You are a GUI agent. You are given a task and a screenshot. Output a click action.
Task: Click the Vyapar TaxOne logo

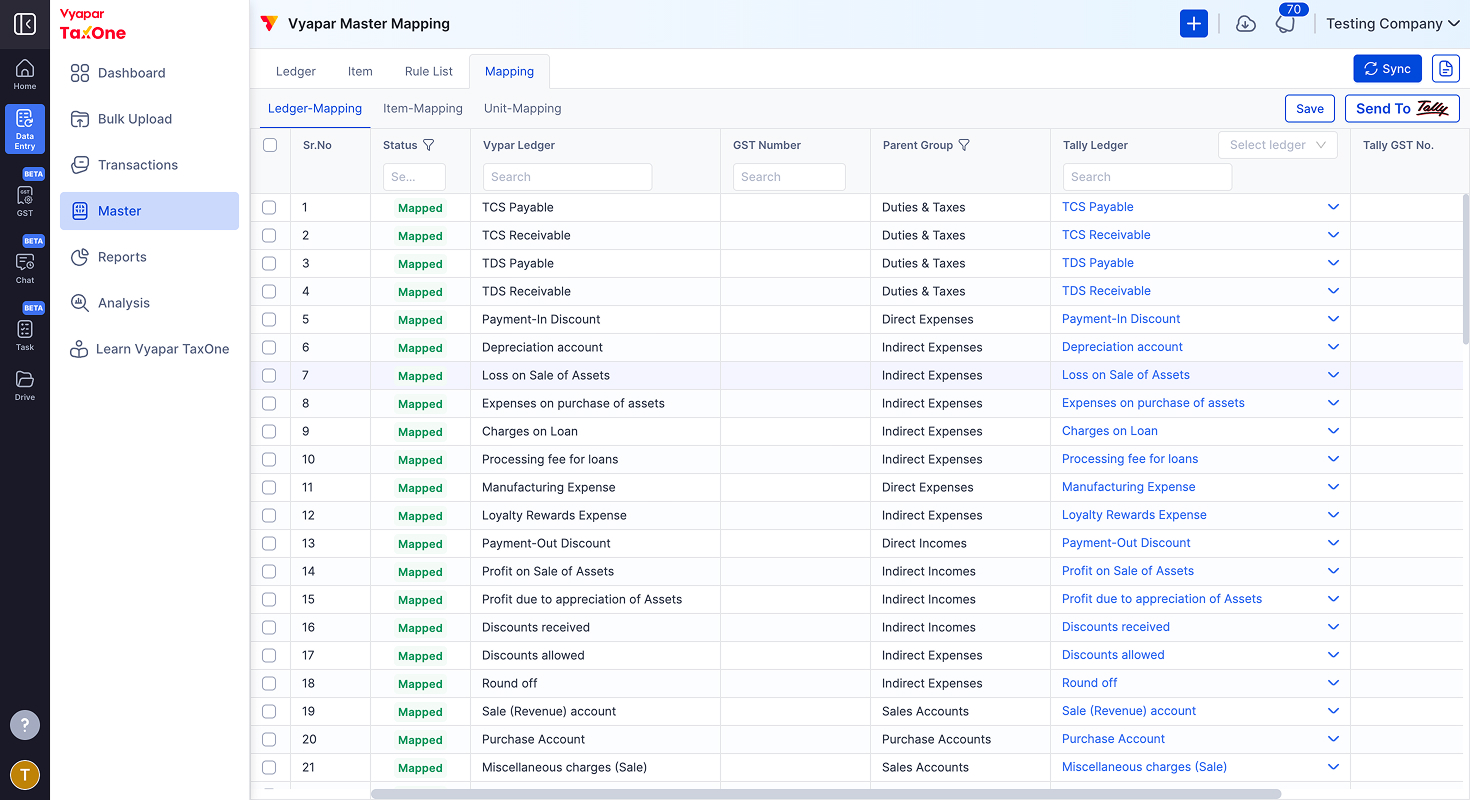pos(93,25)
